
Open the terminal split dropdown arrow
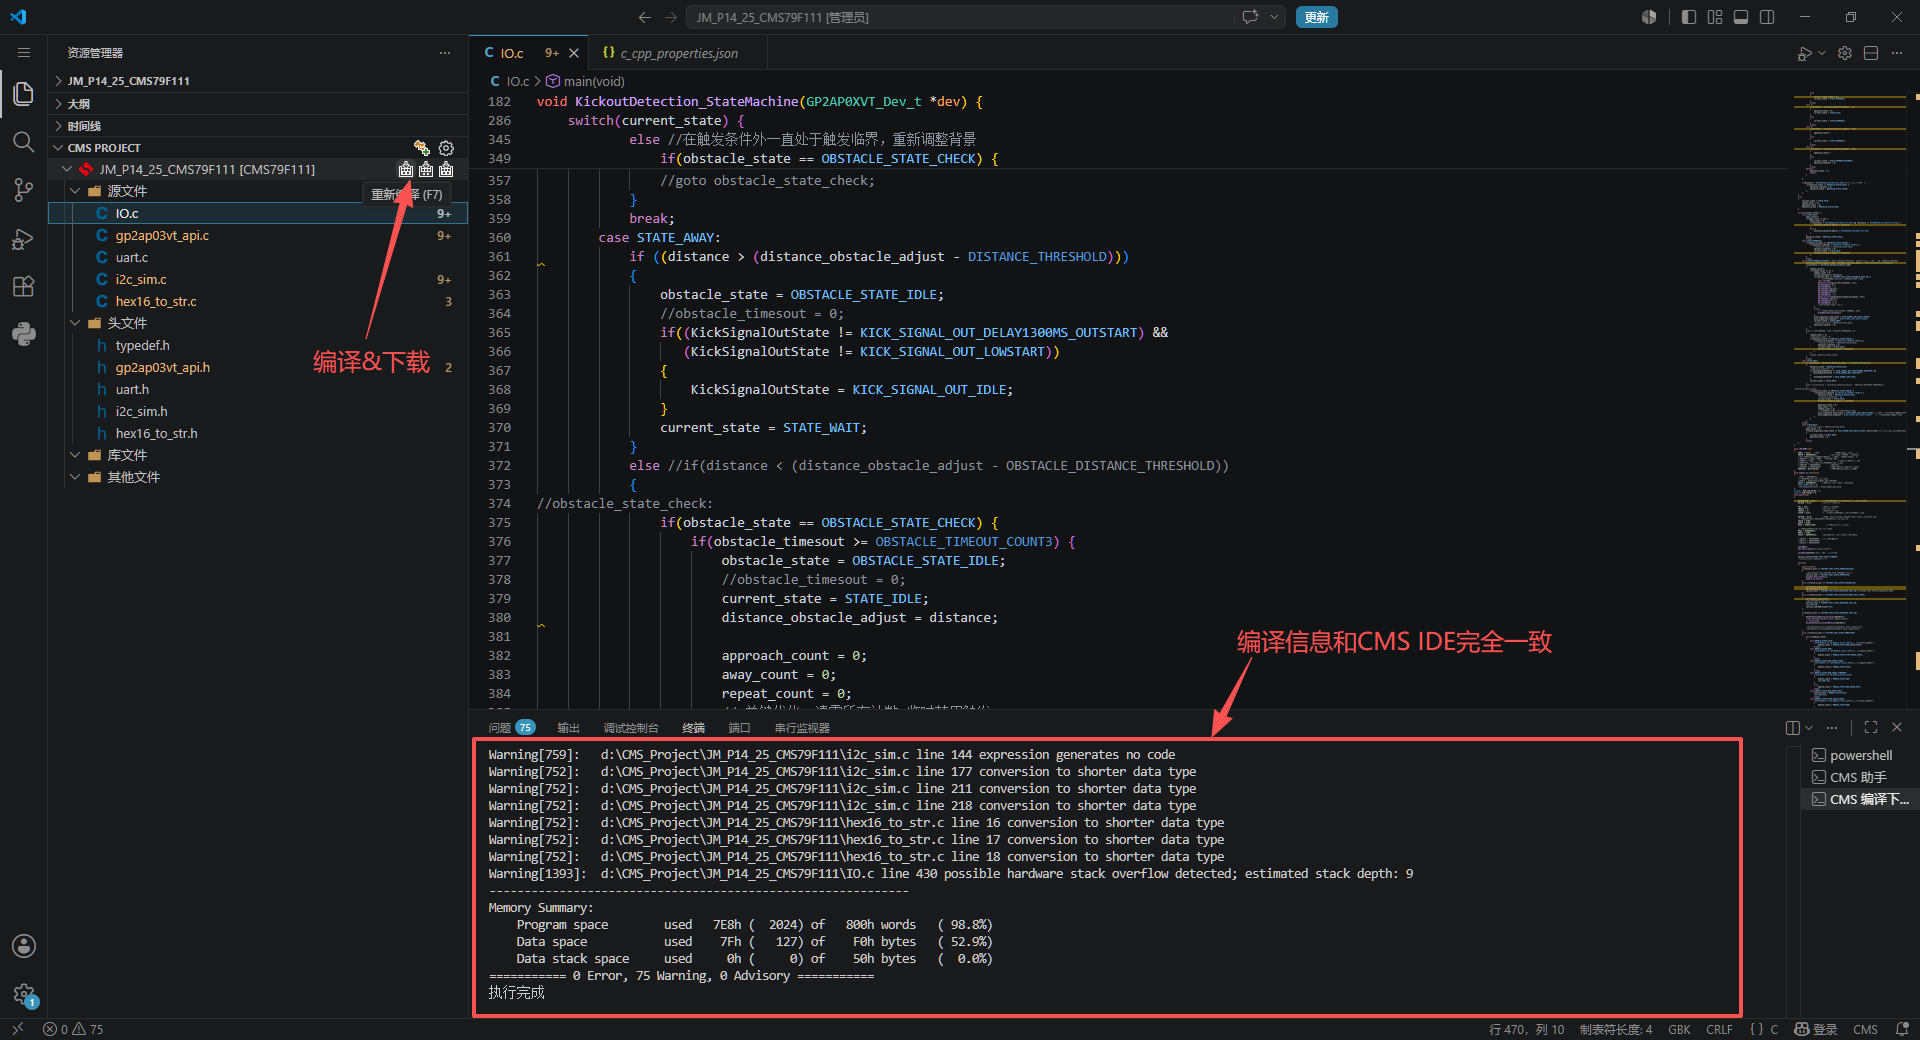pyautogui.click(x=1809, y=728)
